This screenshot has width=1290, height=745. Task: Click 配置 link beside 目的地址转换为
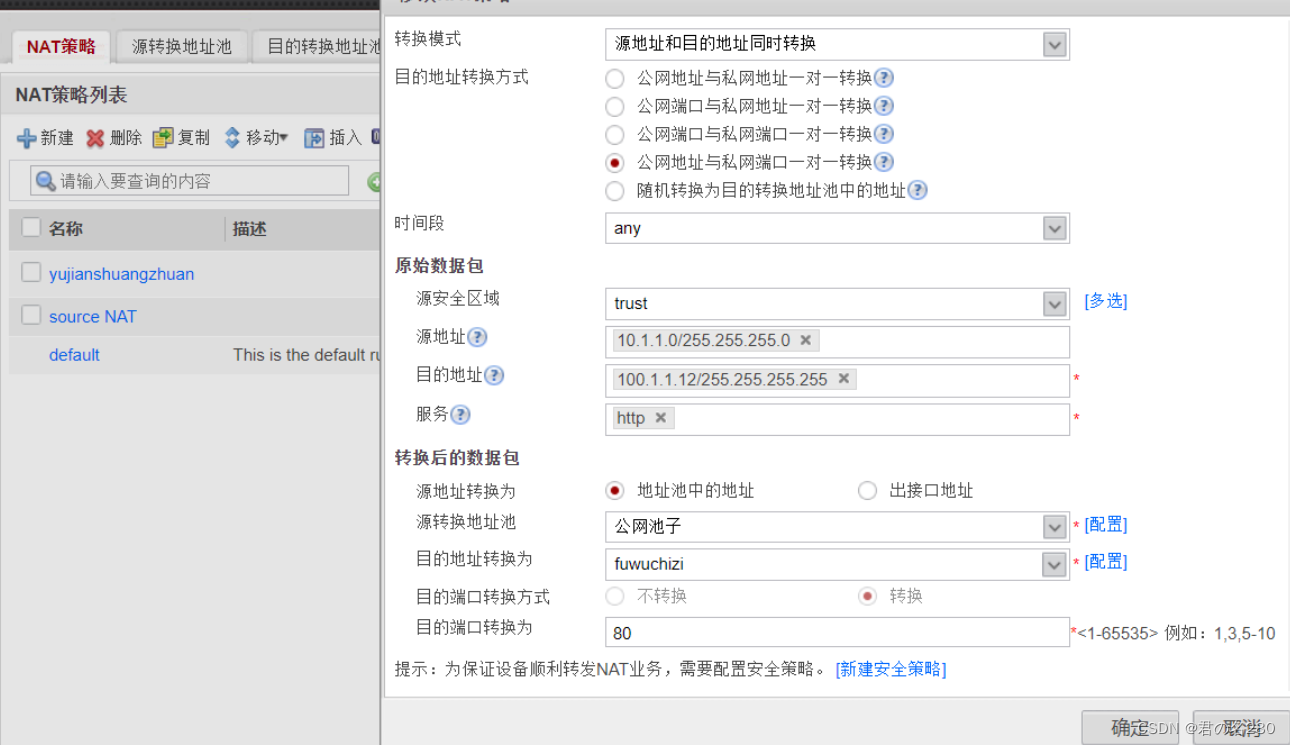click(1106, 562)
